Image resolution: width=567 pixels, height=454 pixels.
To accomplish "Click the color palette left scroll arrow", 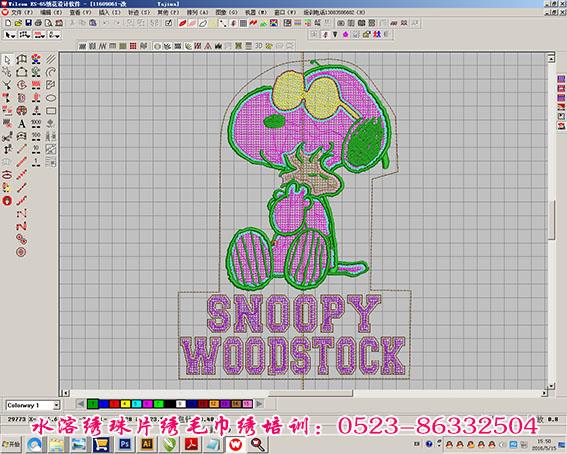I will [x=81, y=403].
